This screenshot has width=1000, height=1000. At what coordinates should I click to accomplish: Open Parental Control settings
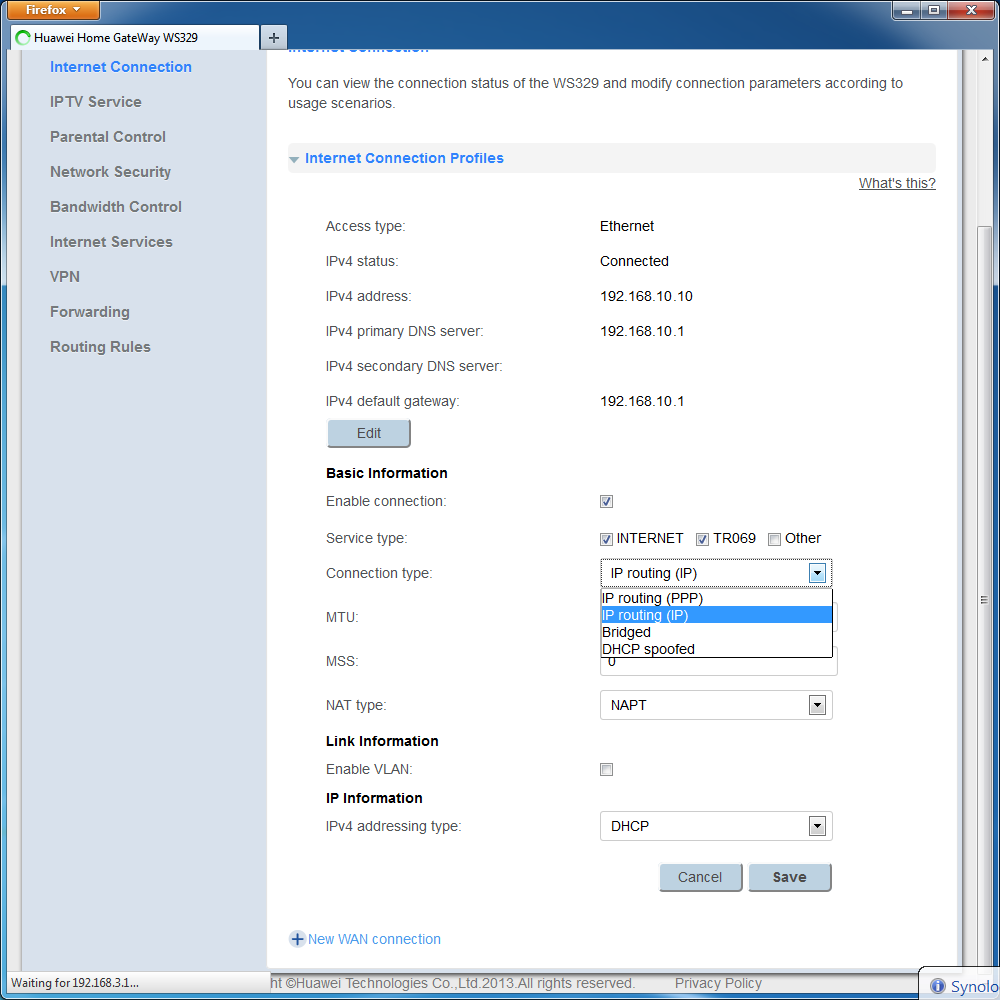(108, 137)
